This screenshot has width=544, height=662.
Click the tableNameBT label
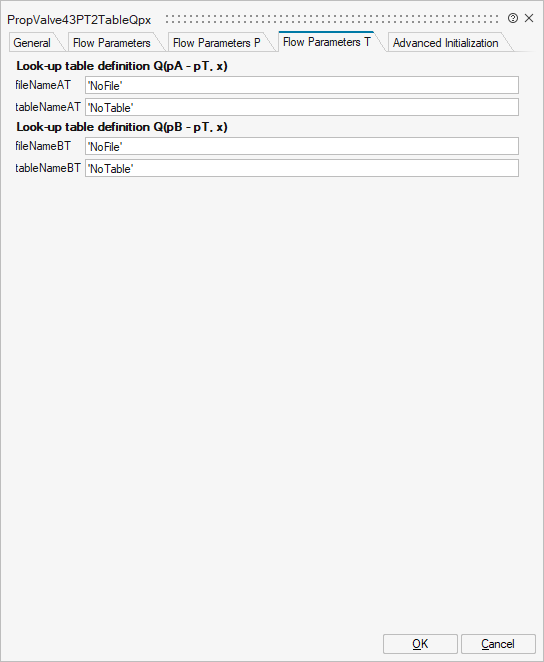(48, 168)
